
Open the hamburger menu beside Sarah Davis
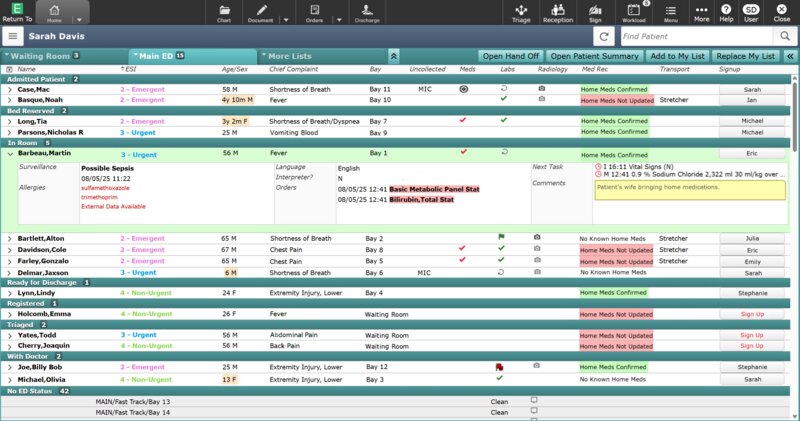coord(13,36)
